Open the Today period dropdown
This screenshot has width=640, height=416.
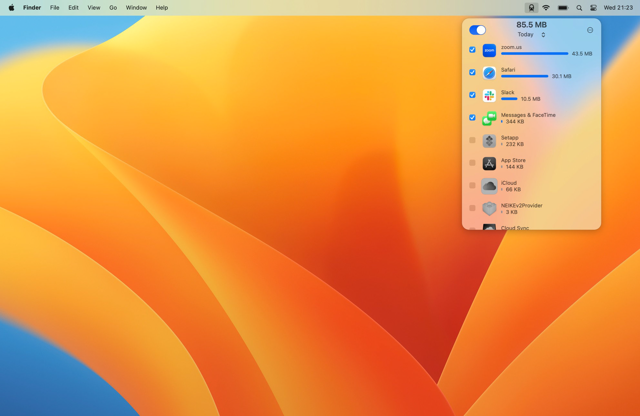pos(531,35)
